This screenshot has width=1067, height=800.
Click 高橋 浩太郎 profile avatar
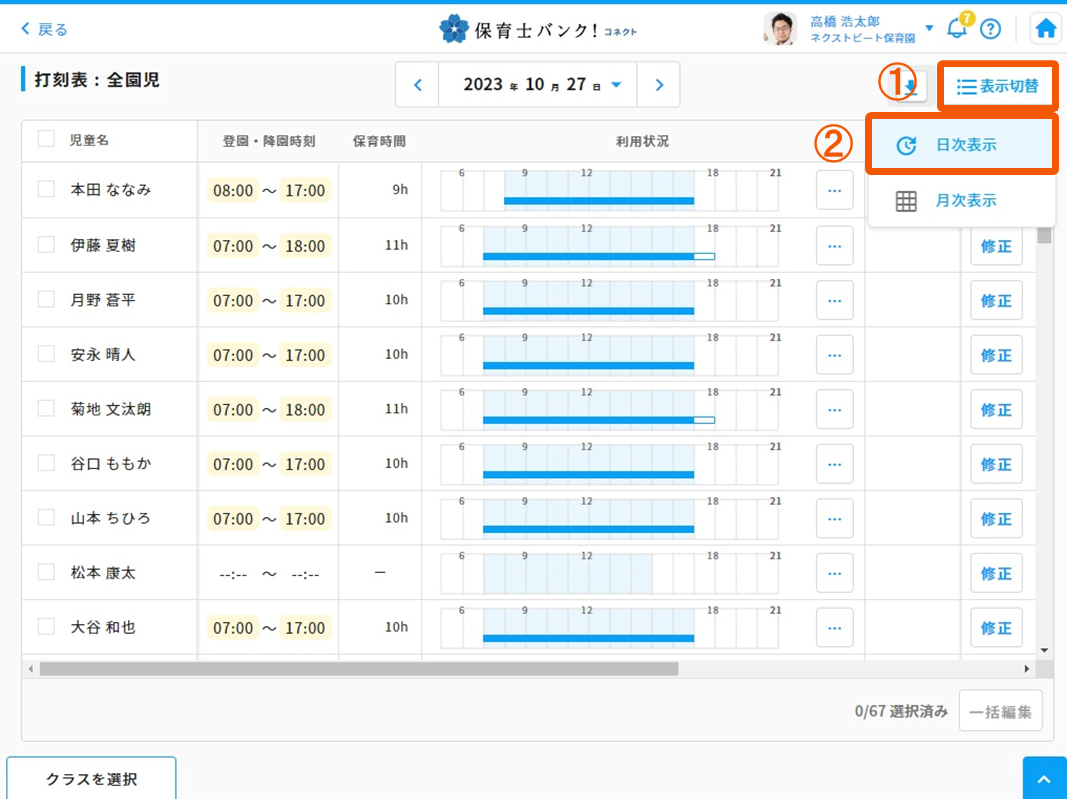click(x=779, y=28)
